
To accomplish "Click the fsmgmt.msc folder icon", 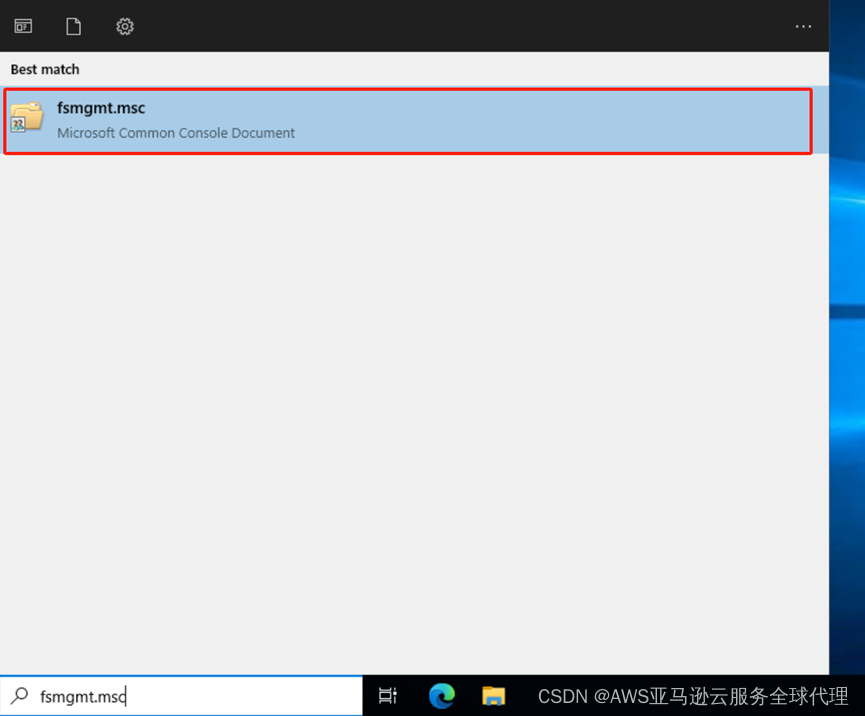I will click(26, 117).
